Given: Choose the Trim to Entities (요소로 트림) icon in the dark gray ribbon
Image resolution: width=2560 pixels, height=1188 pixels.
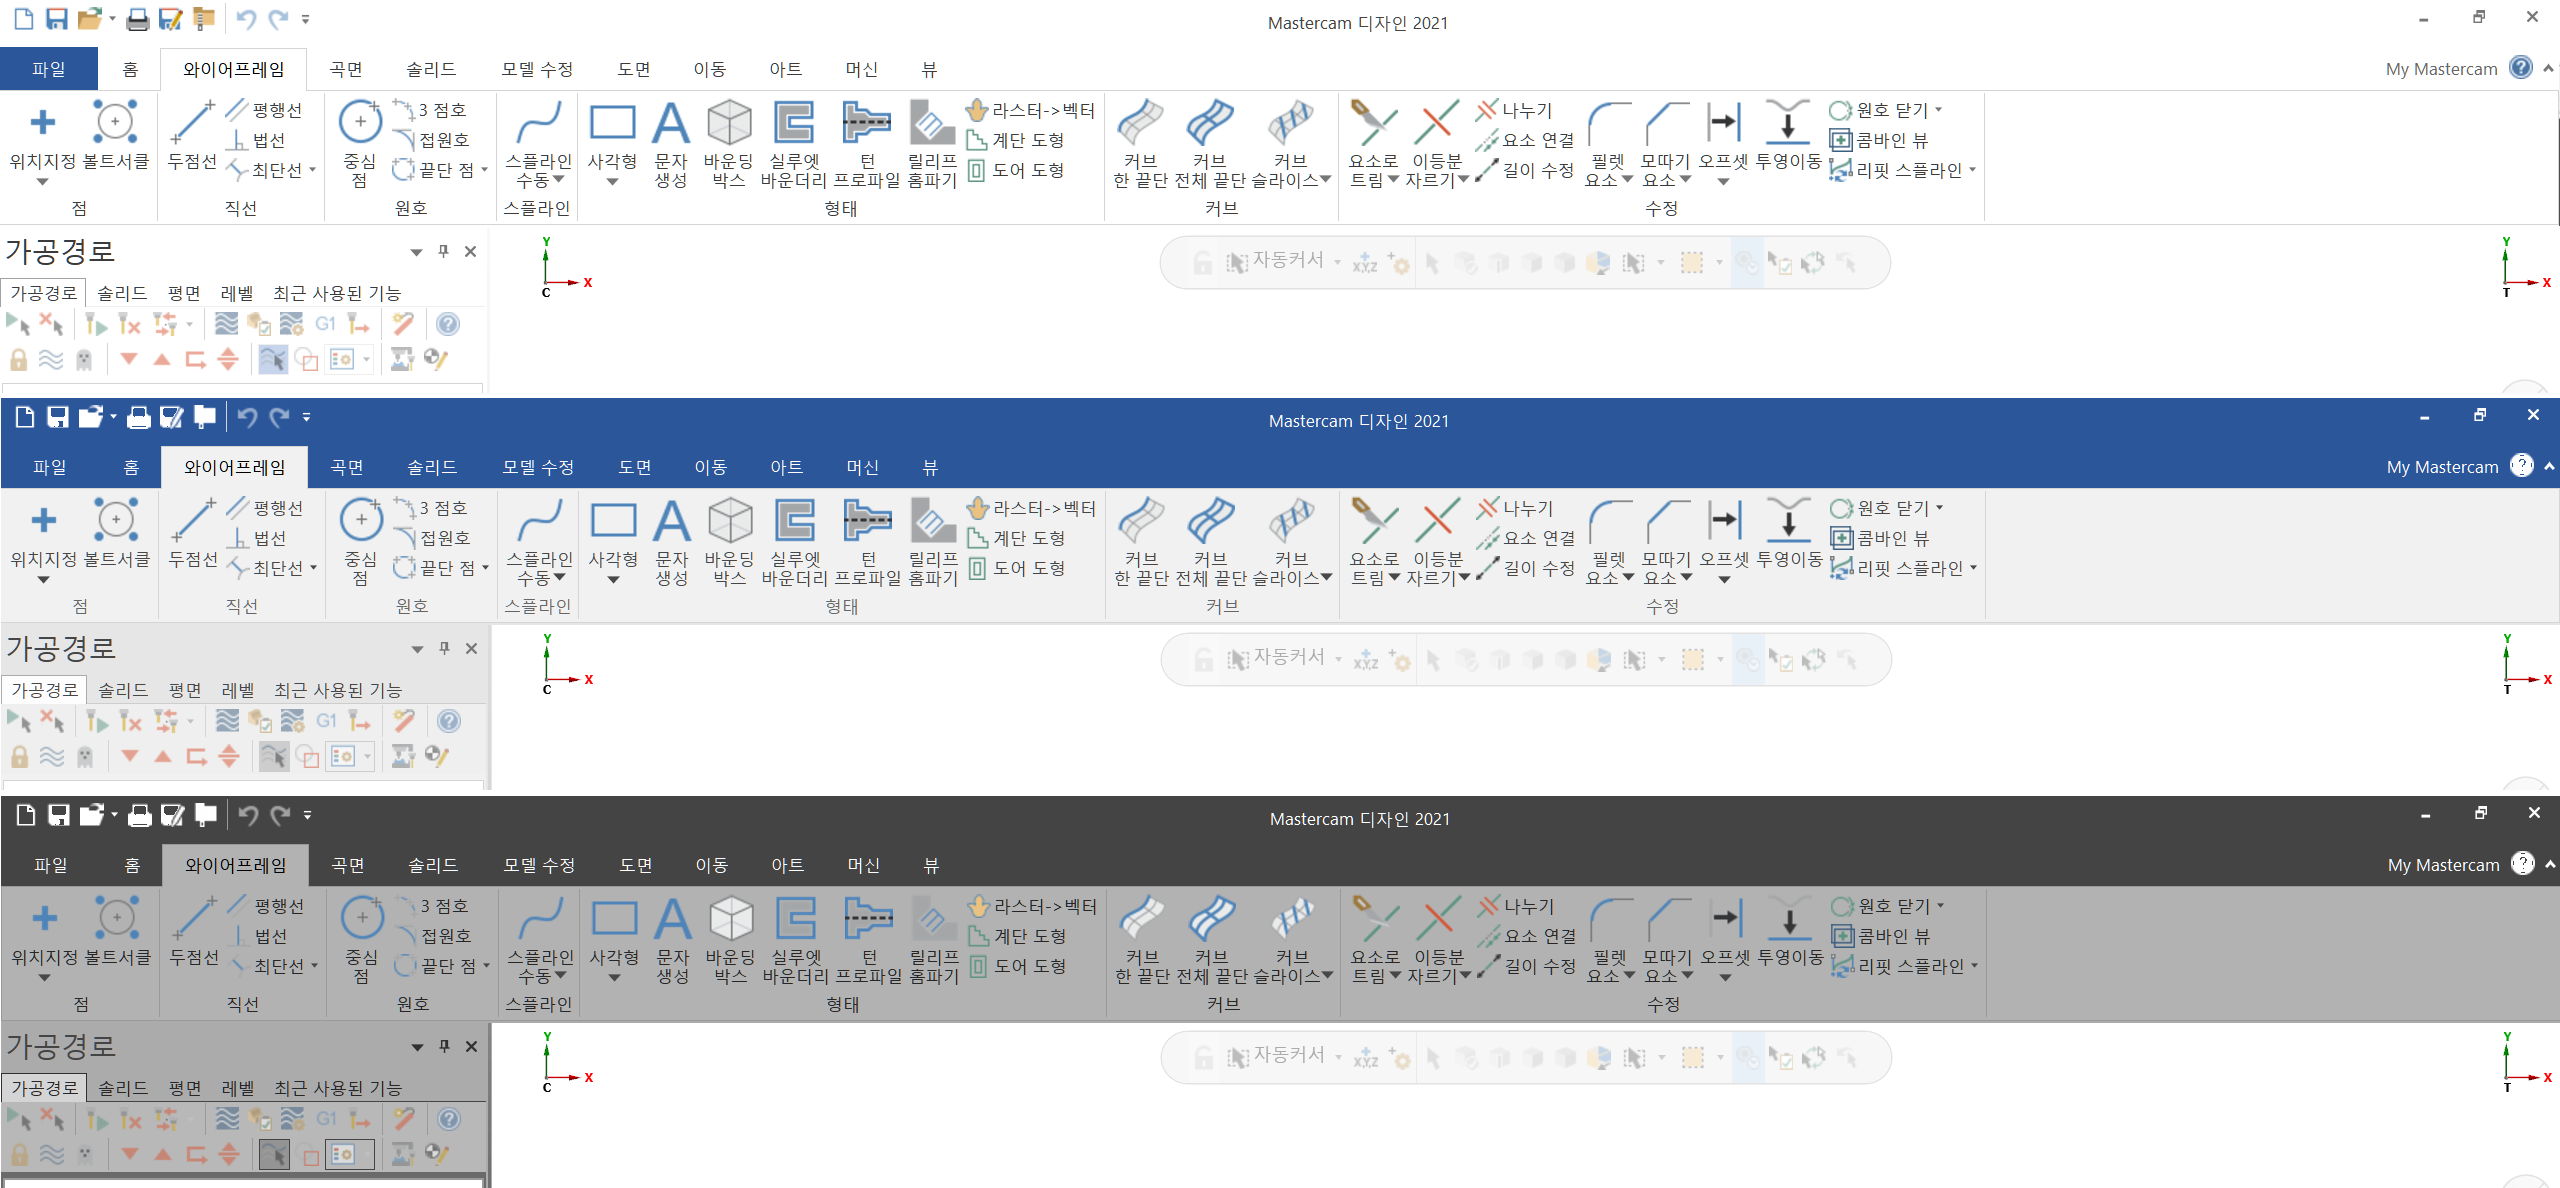Looking at the screenshot, I should pyautogui.click(x=1375, y=920).
